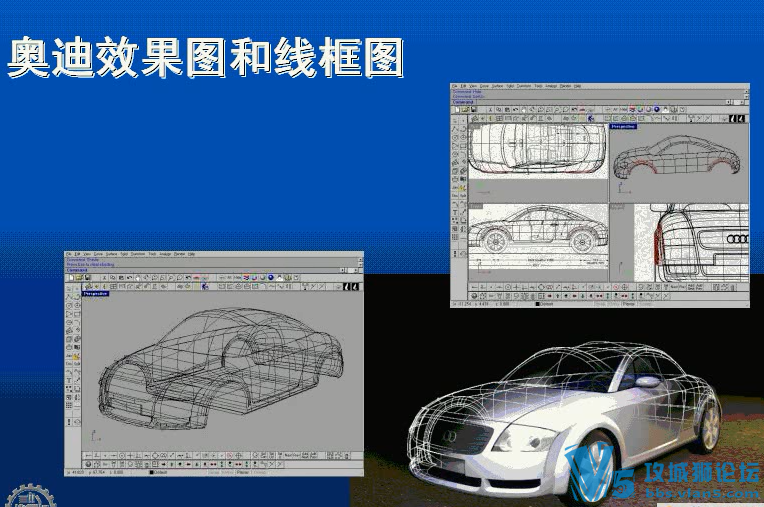Click Open folder icon in four-viewport Rhino window

coord(466,109)
